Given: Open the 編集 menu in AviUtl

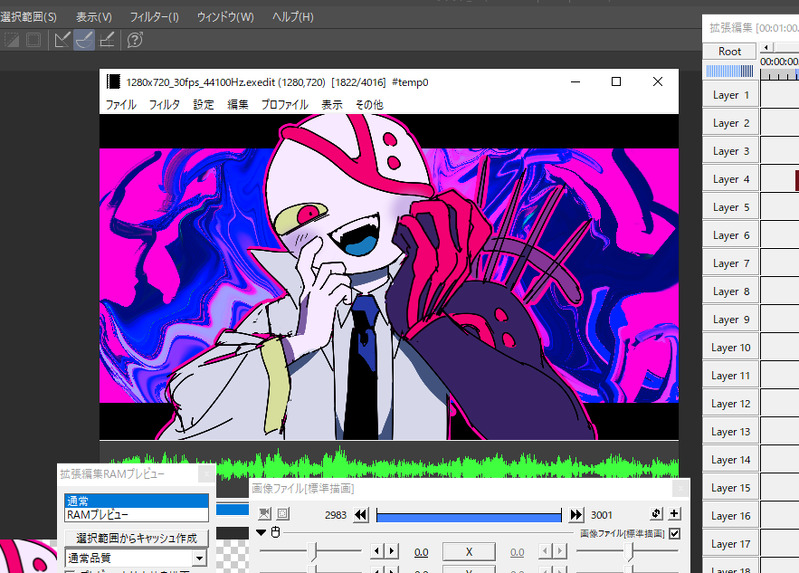Looking at the screenshot, I should tap(237, 105).
